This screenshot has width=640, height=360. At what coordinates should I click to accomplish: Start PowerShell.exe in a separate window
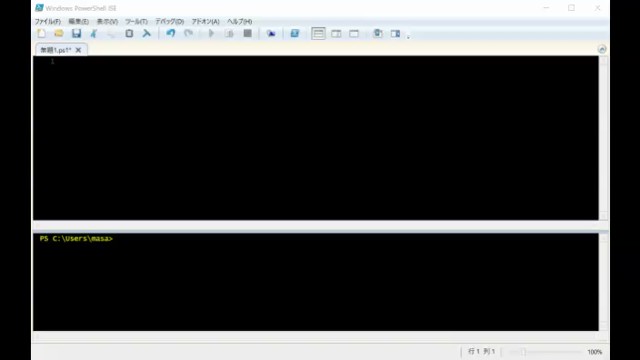coord(295,33)
